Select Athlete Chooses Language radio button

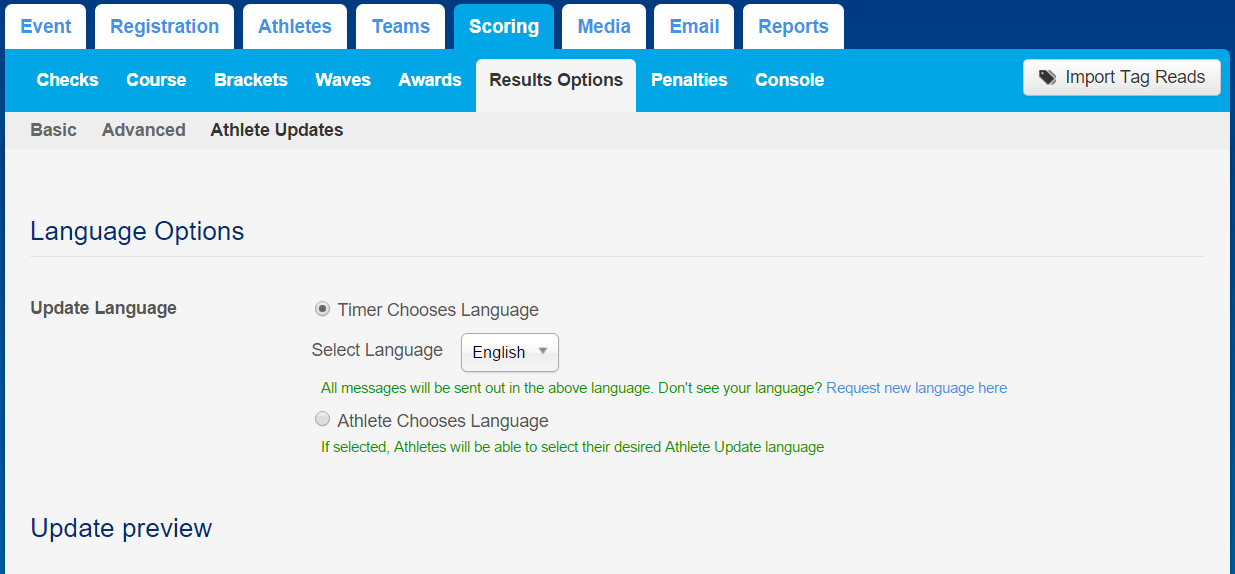click(x=322, y=420)
